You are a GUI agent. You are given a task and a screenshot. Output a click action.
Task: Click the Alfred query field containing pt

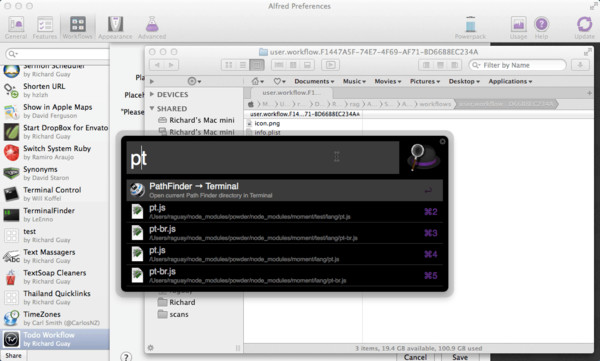click(262, 158)
